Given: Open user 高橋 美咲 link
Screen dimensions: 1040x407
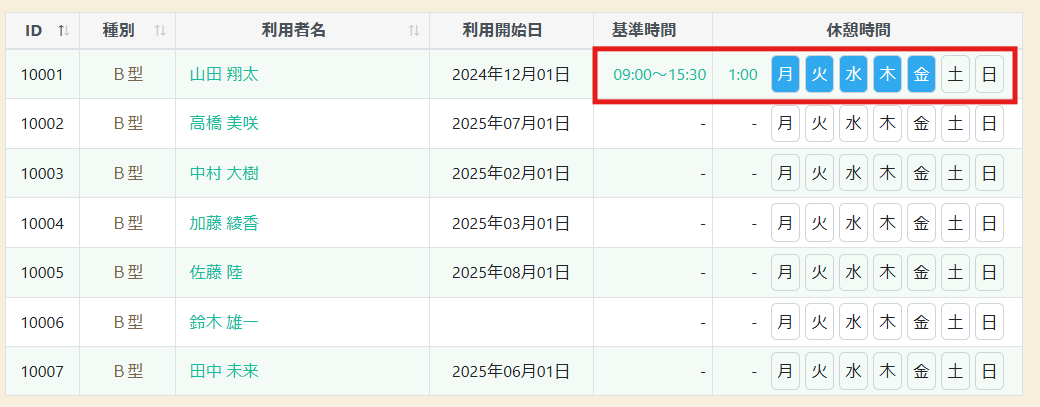Looking at the screenshot, I should tap(224, 124).
